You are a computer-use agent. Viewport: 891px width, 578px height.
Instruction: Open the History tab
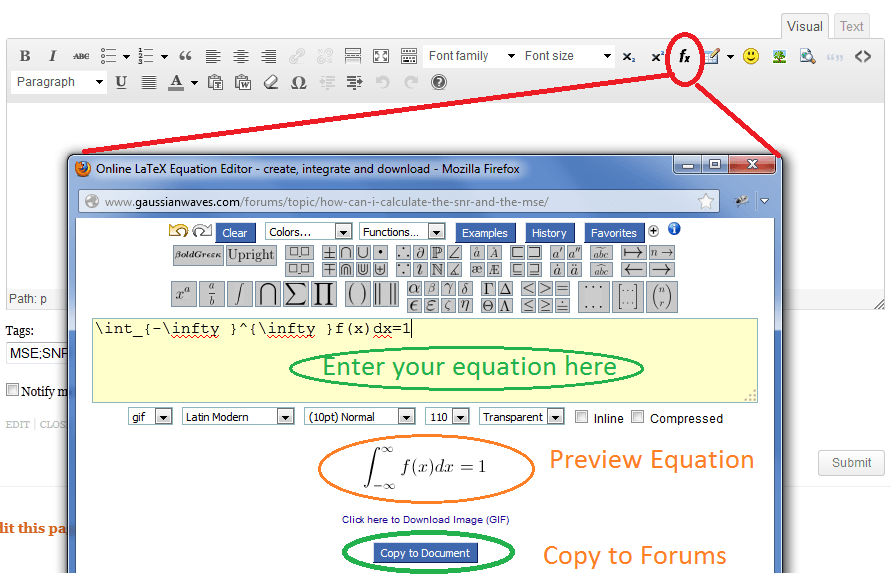549,233
